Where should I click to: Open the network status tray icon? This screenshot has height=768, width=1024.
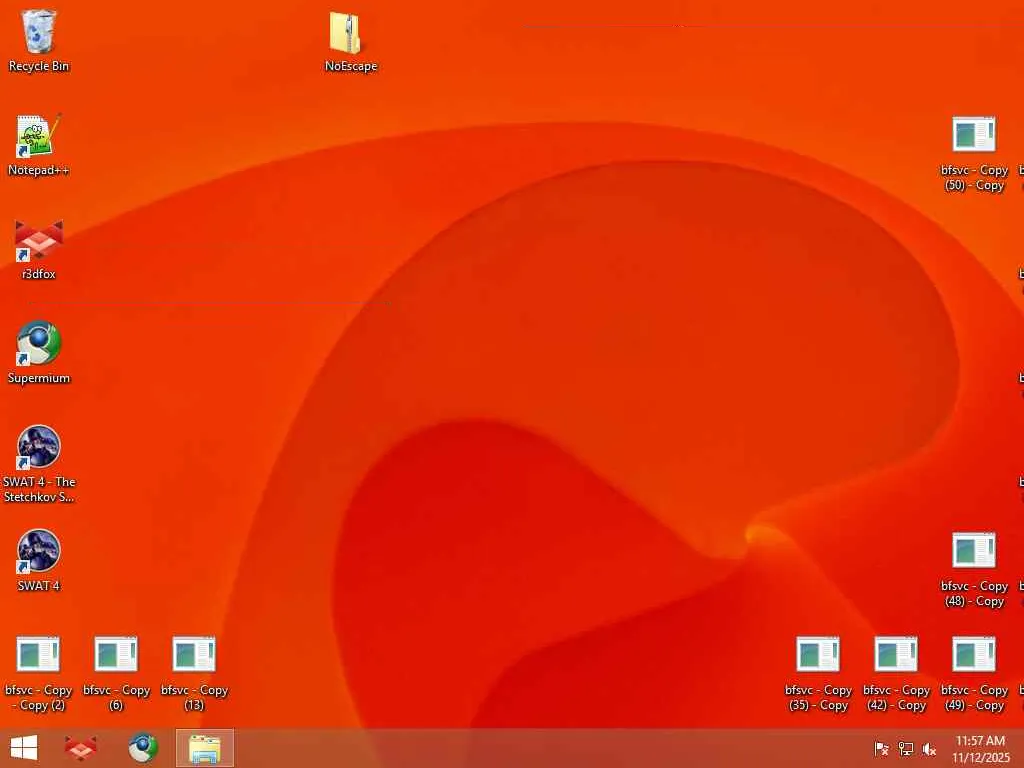coord(905,749)
